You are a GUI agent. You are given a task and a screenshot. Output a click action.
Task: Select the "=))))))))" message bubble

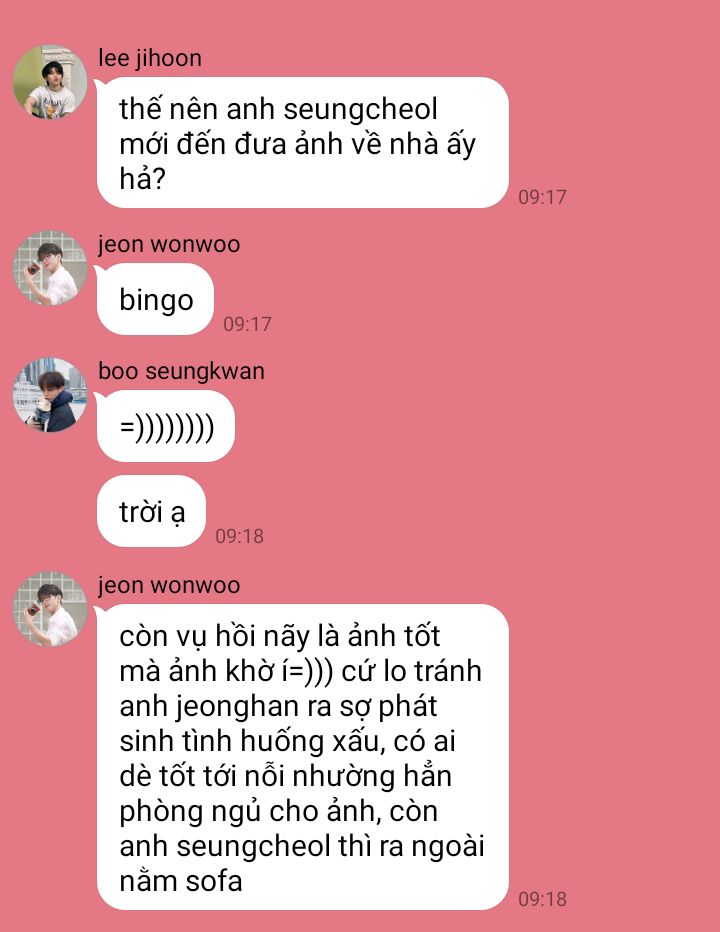[166, 426]
